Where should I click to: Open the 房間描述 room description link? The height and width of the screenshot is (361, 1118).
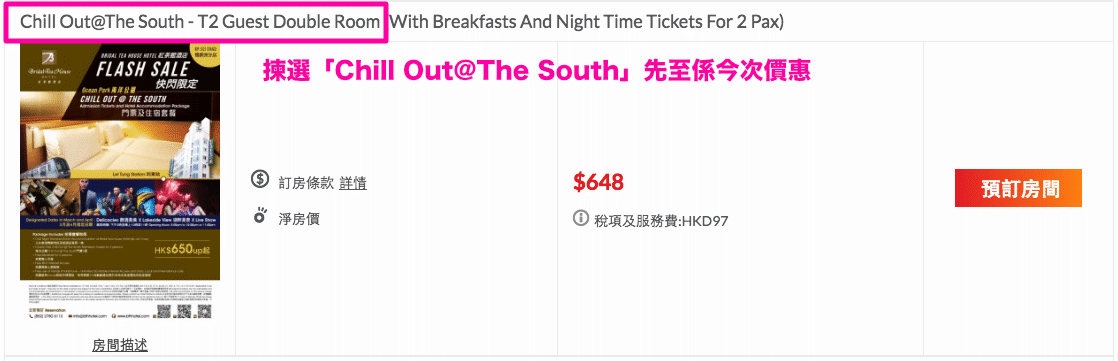[120, 345]
